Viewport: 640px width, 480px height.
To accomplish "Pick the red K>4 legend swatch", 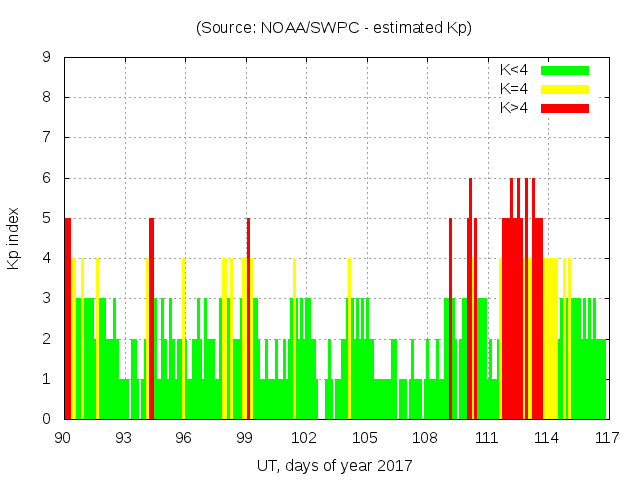I will pyautogui.click(x=564, y=107).
